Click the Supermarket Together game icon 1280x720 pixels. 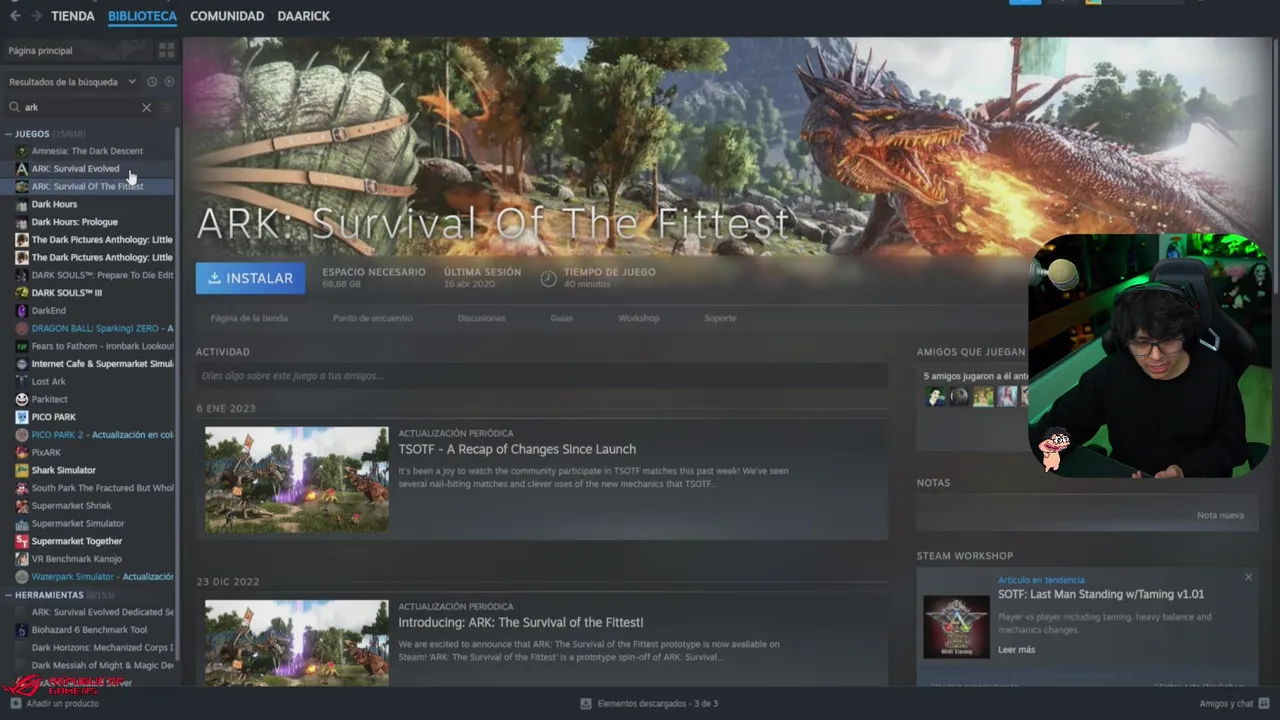tap(22, 541)
